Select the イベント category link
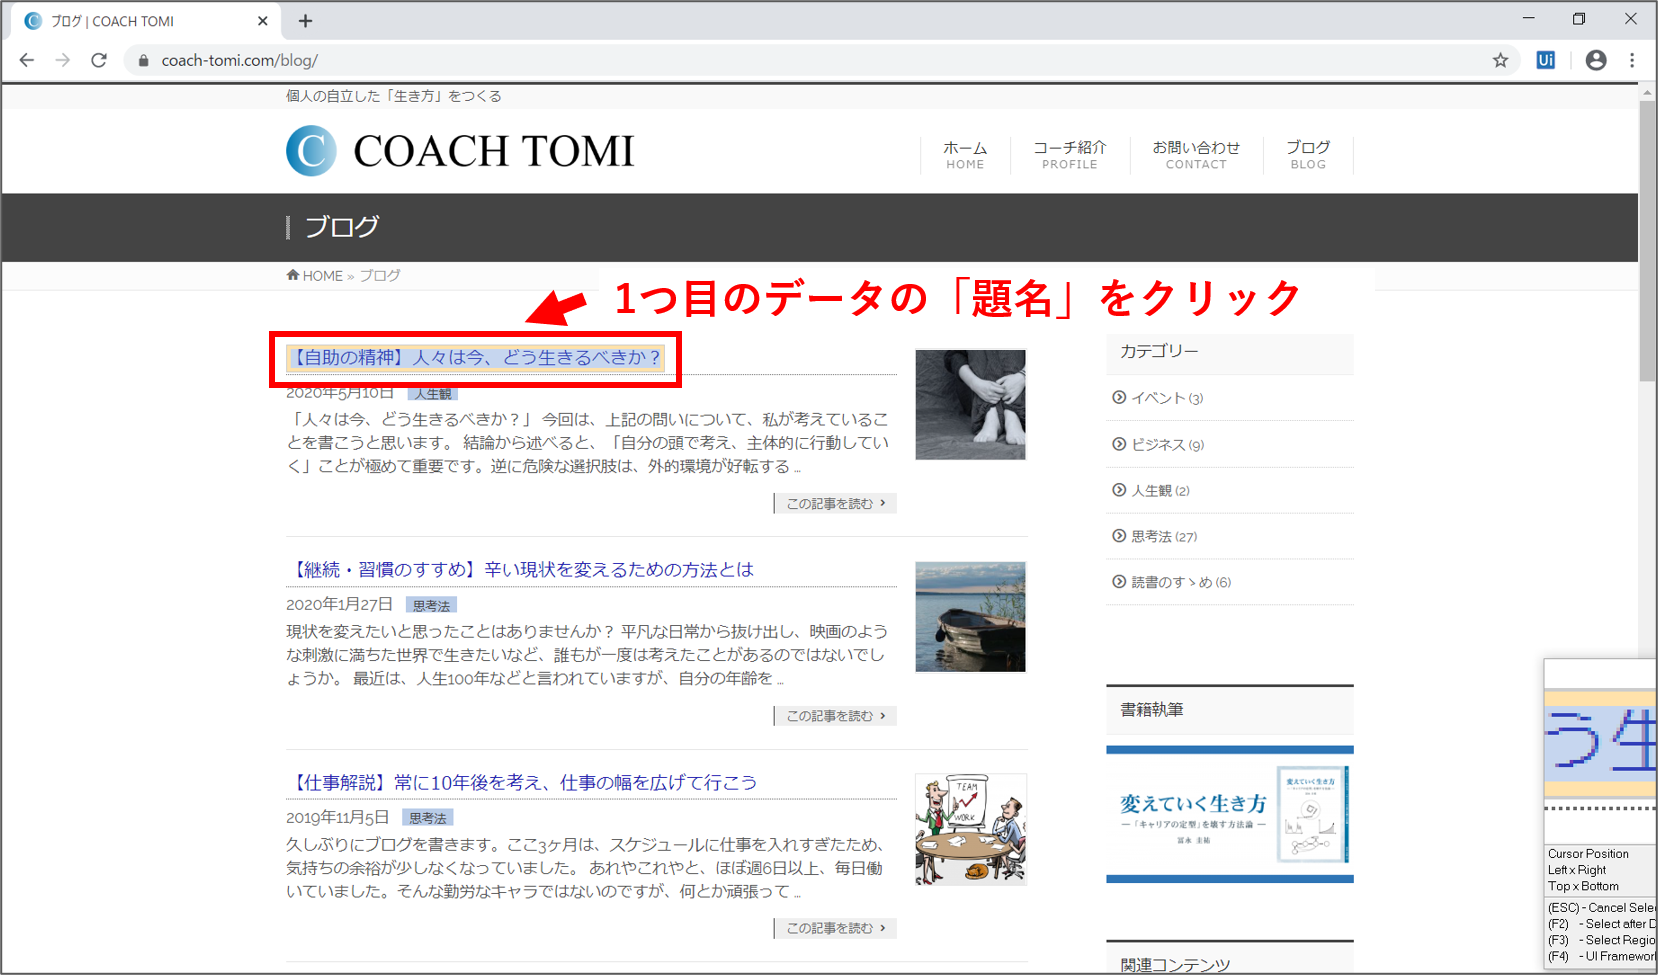The image size is (1658, 975). click(1158, 398)
